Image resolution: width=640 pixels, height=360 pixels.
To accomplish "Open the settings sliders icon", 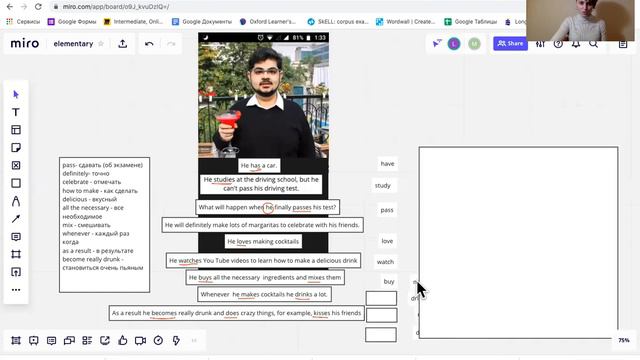I will [x=540, y=44].
